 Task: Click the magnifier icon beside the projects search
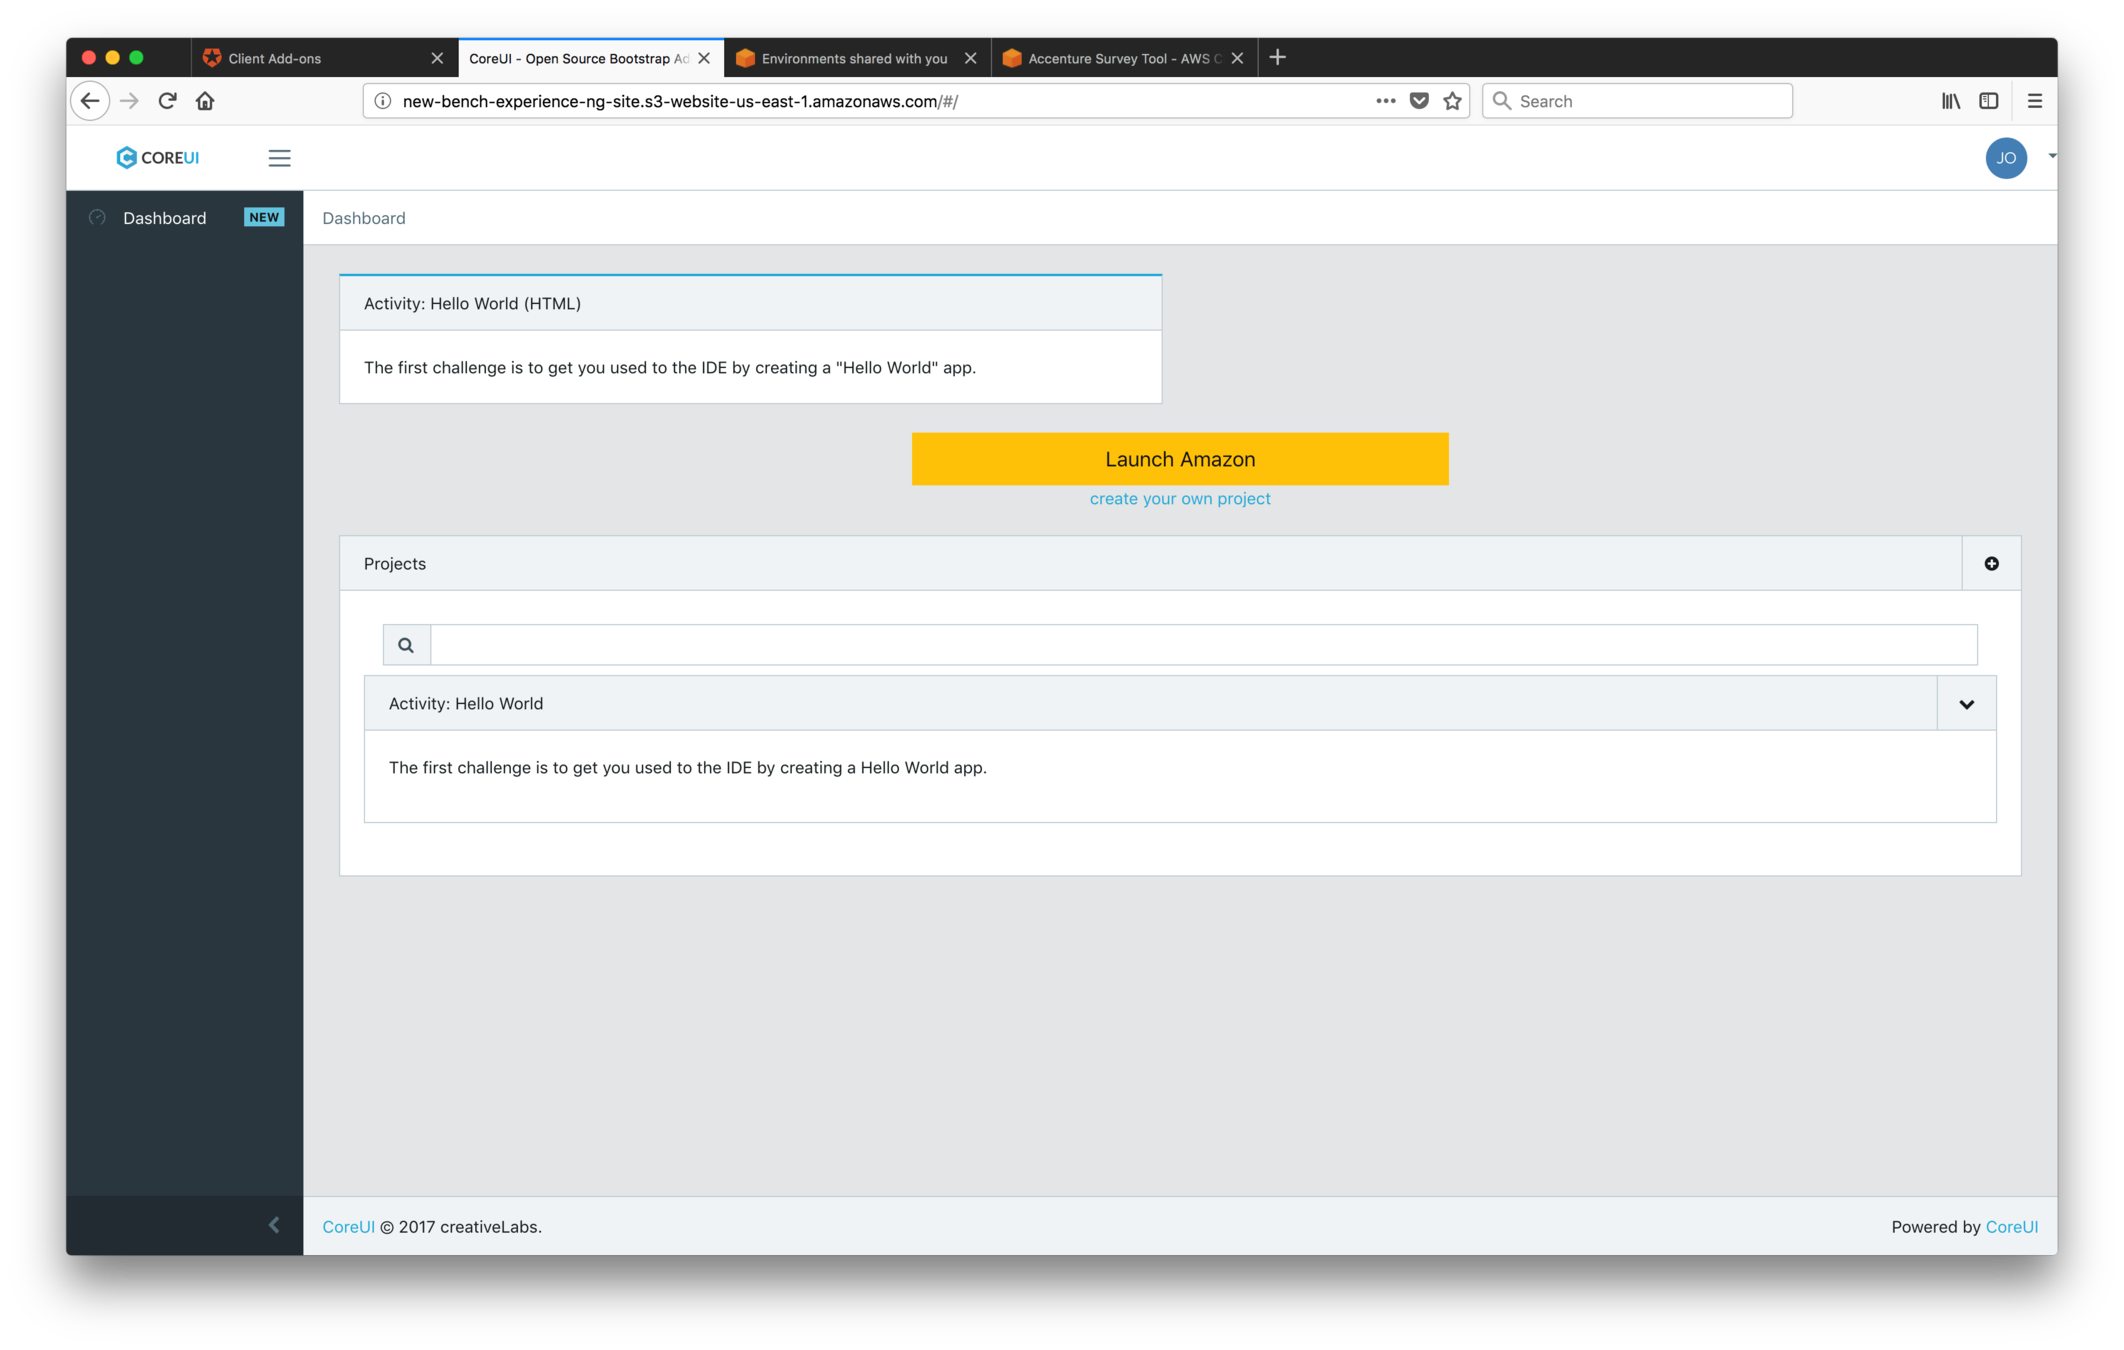coord(406,645)
